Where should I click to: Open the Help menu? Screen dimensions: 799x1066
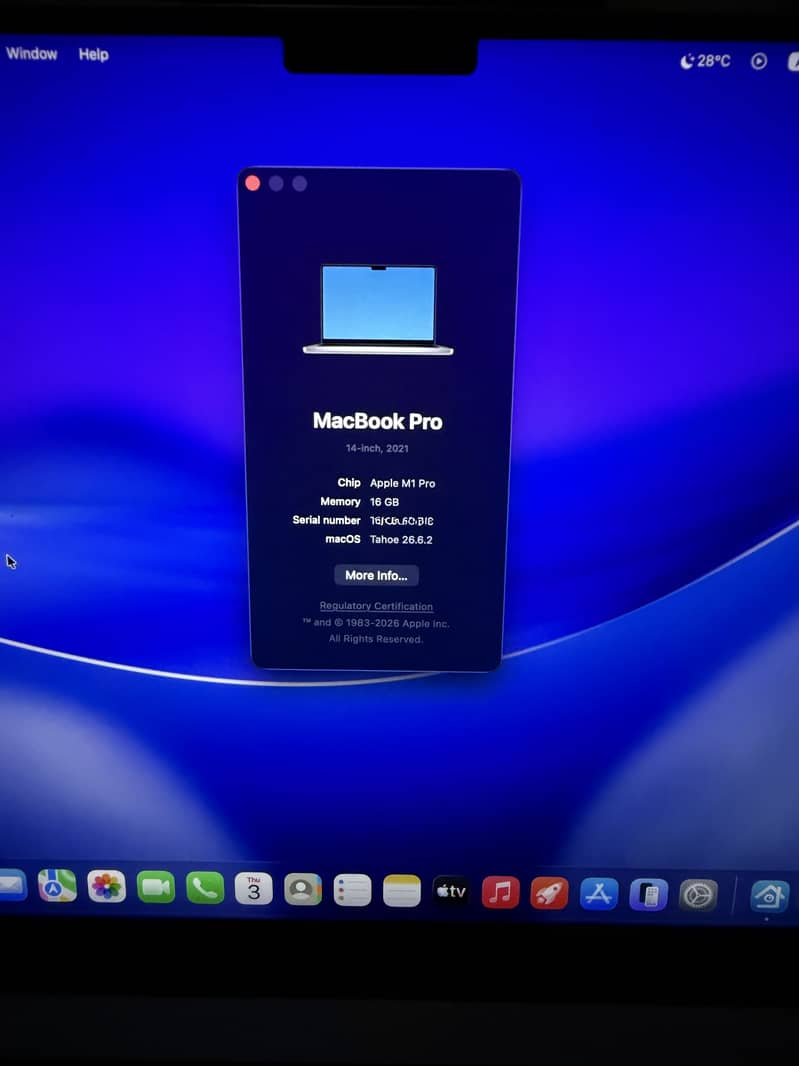click(x=93, y=54)
